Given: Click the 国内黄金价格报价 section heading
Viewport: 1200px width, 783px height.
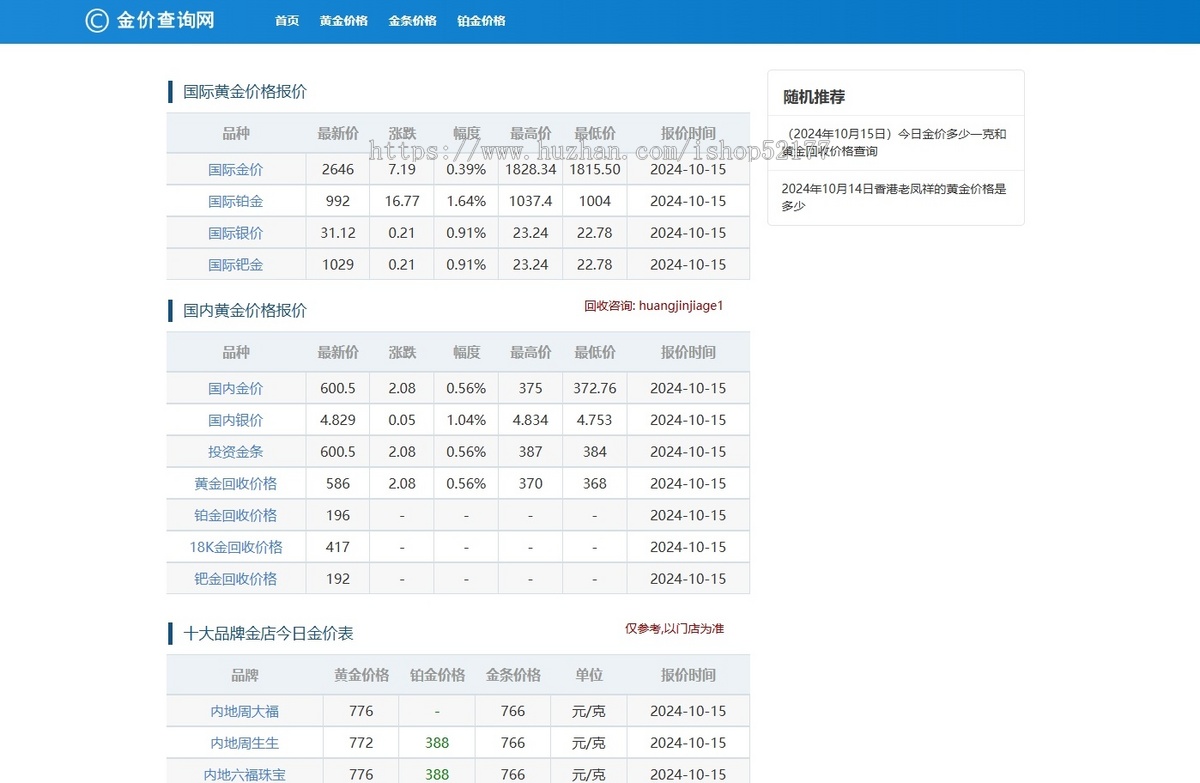Looking at the screenshot, I should click(x=245, y=311).
